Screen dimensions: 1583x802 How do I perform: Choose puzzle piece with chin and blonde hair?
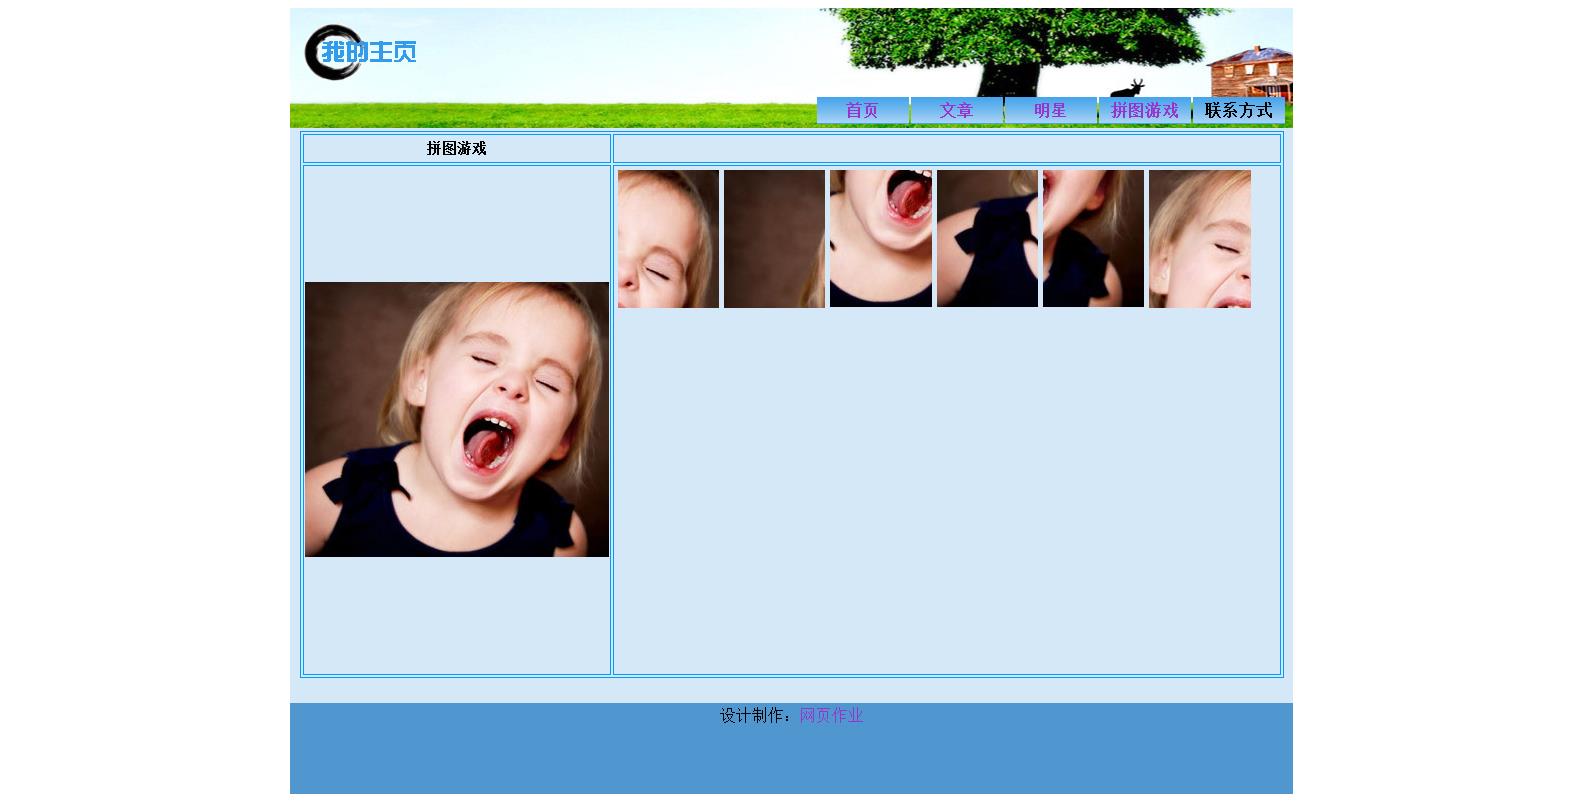[1093, 239]
